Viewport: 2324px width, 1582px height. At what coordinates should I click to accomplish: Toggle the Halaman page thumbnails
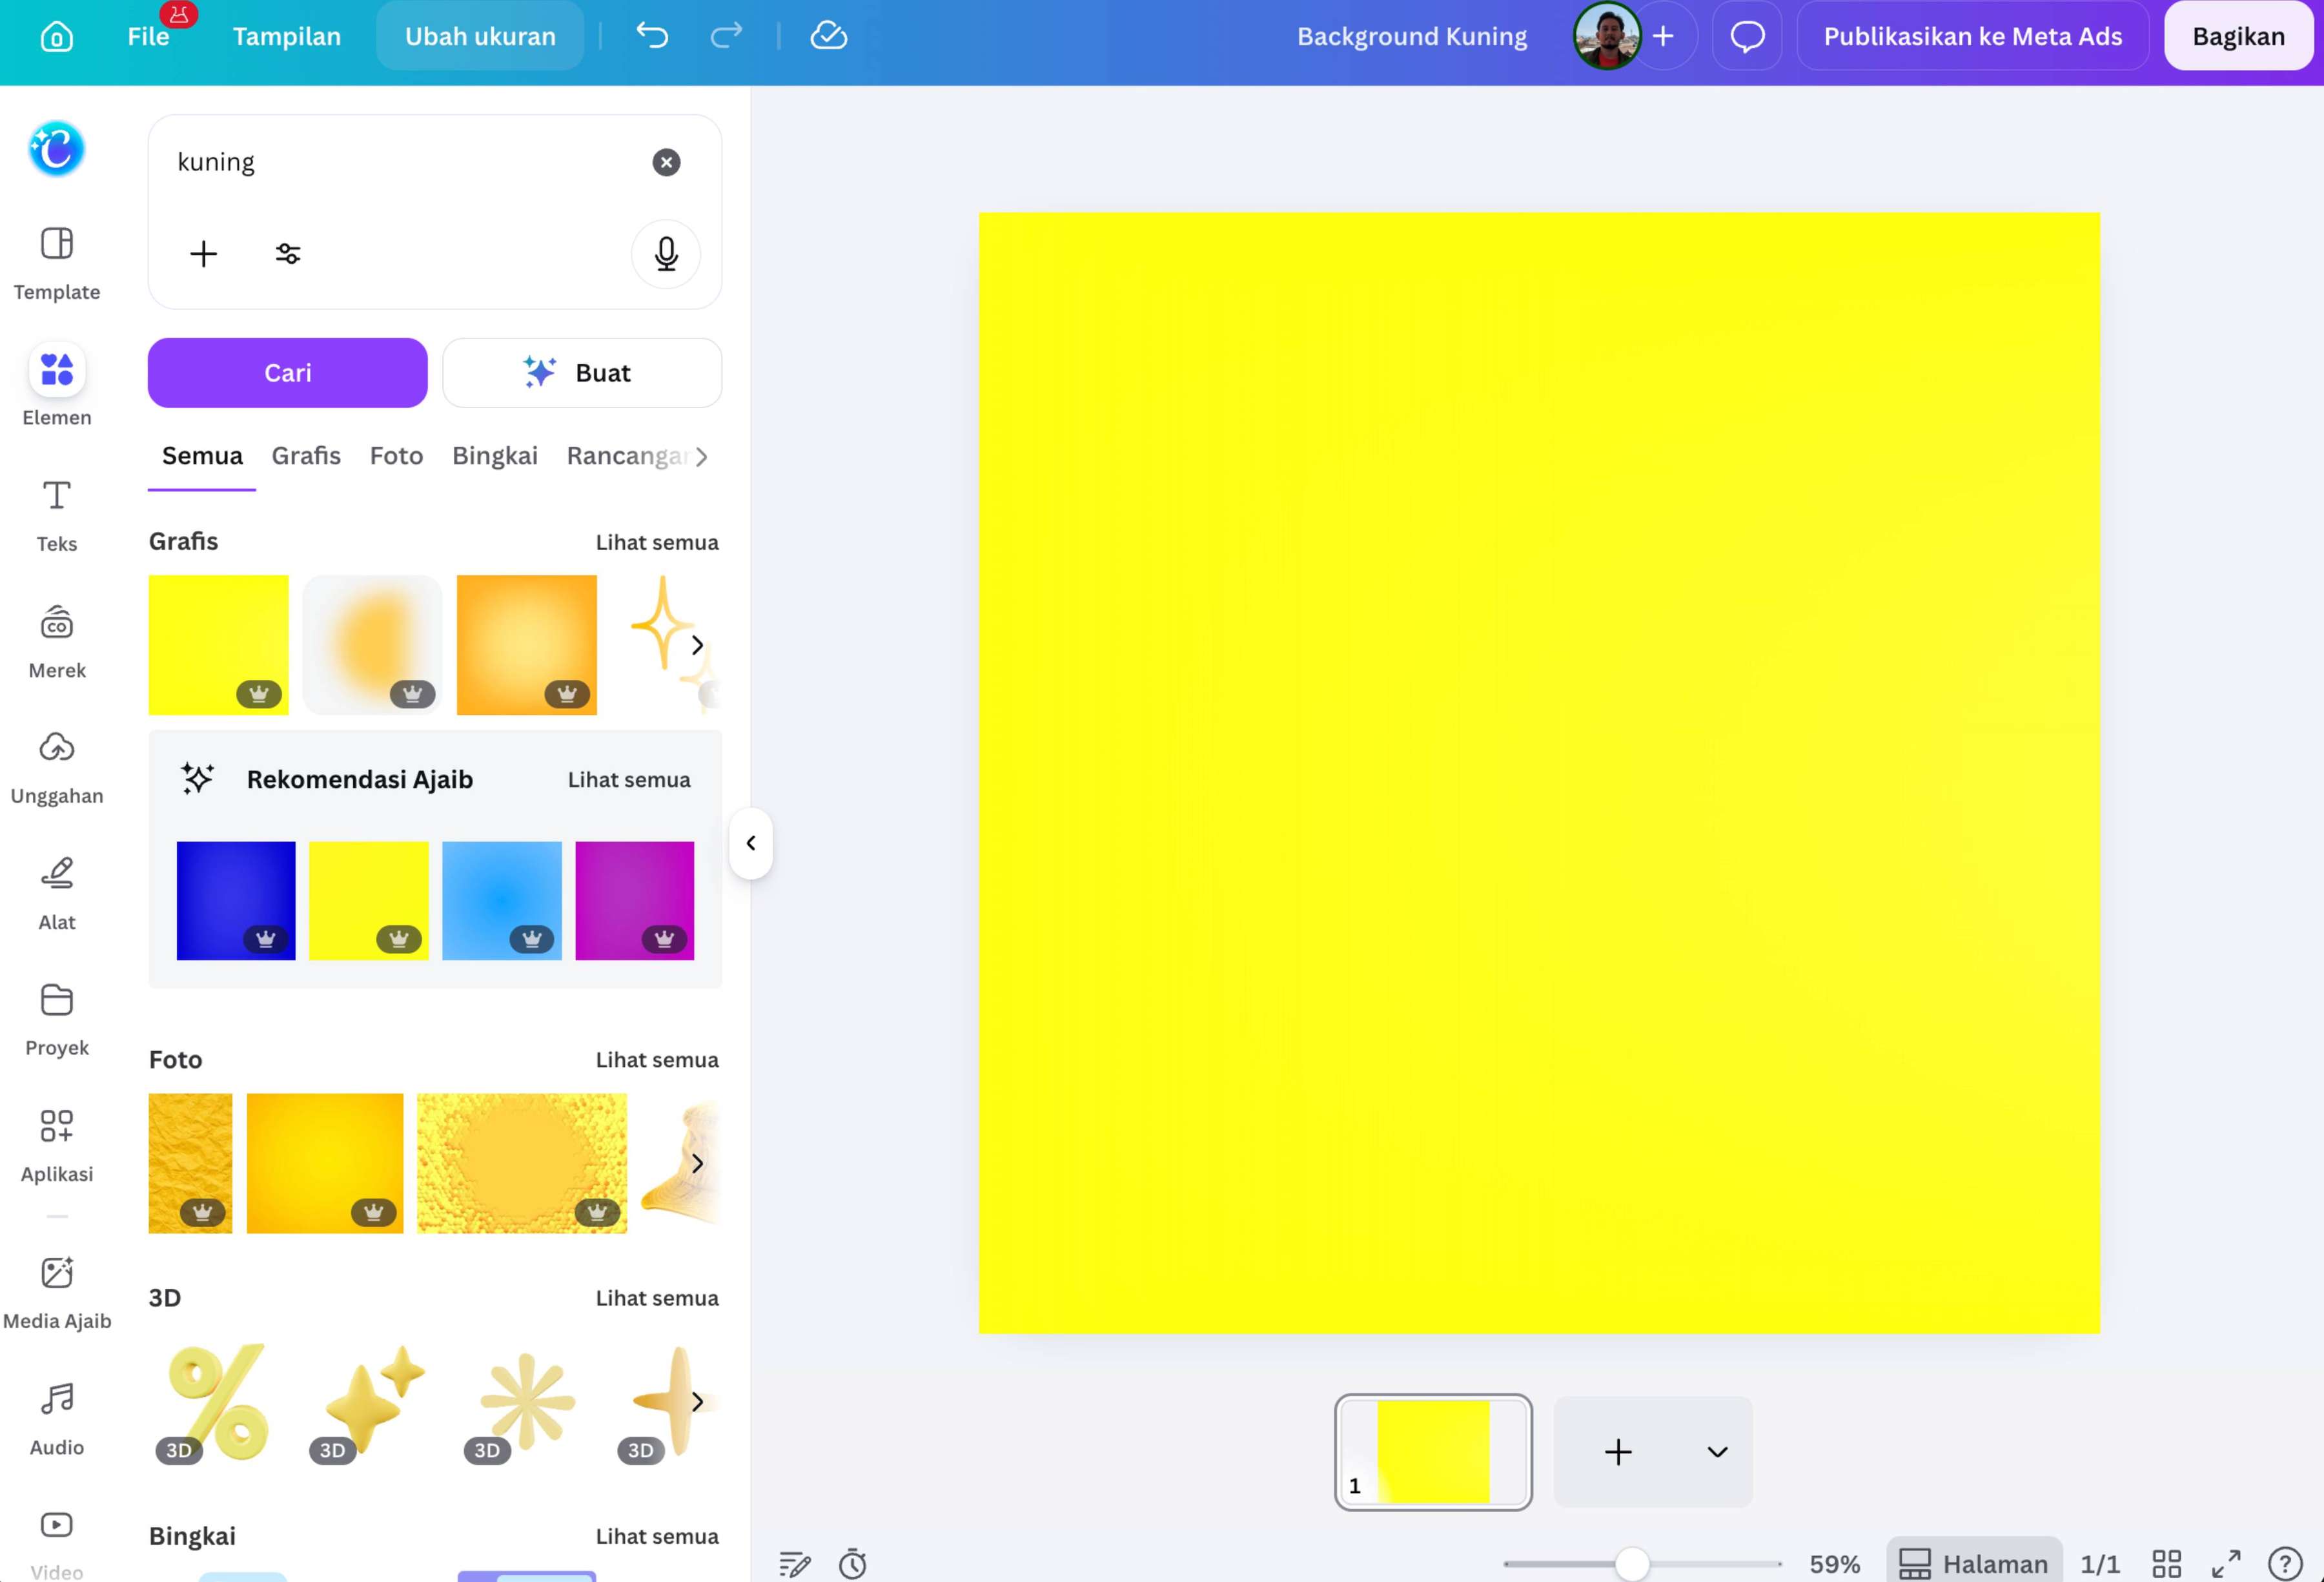coord(1974,1563)
